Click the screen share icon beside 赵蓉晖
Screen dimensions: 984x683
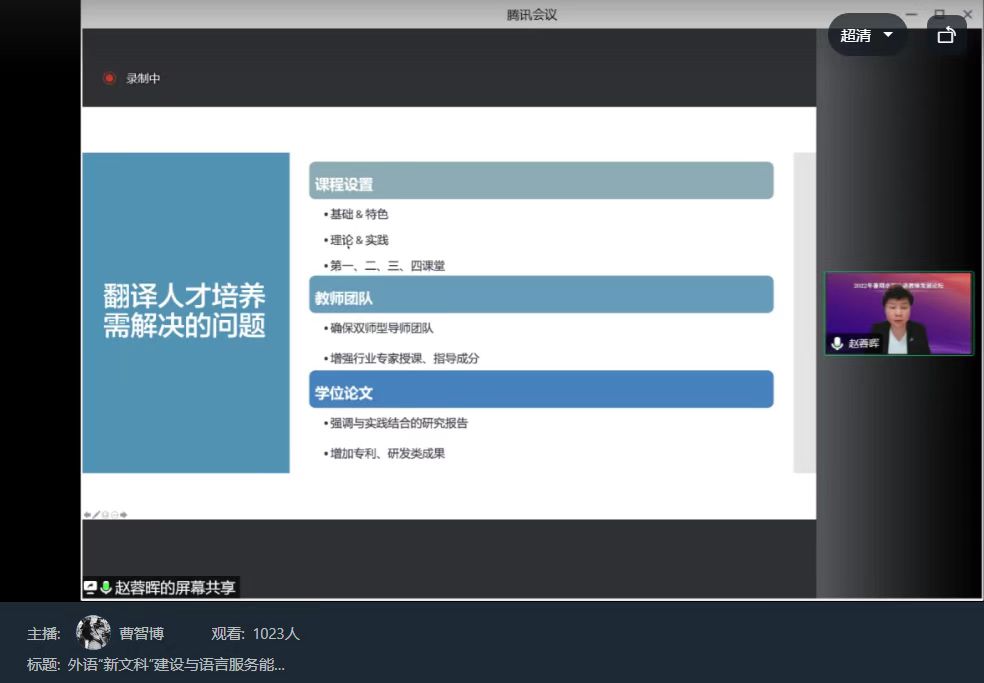91,588
